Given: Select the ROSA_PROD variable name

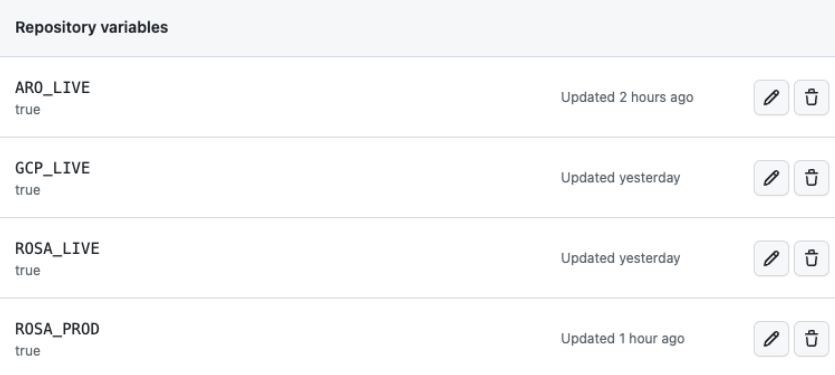Looking at the screenshot, I should (x=57, y=329).
